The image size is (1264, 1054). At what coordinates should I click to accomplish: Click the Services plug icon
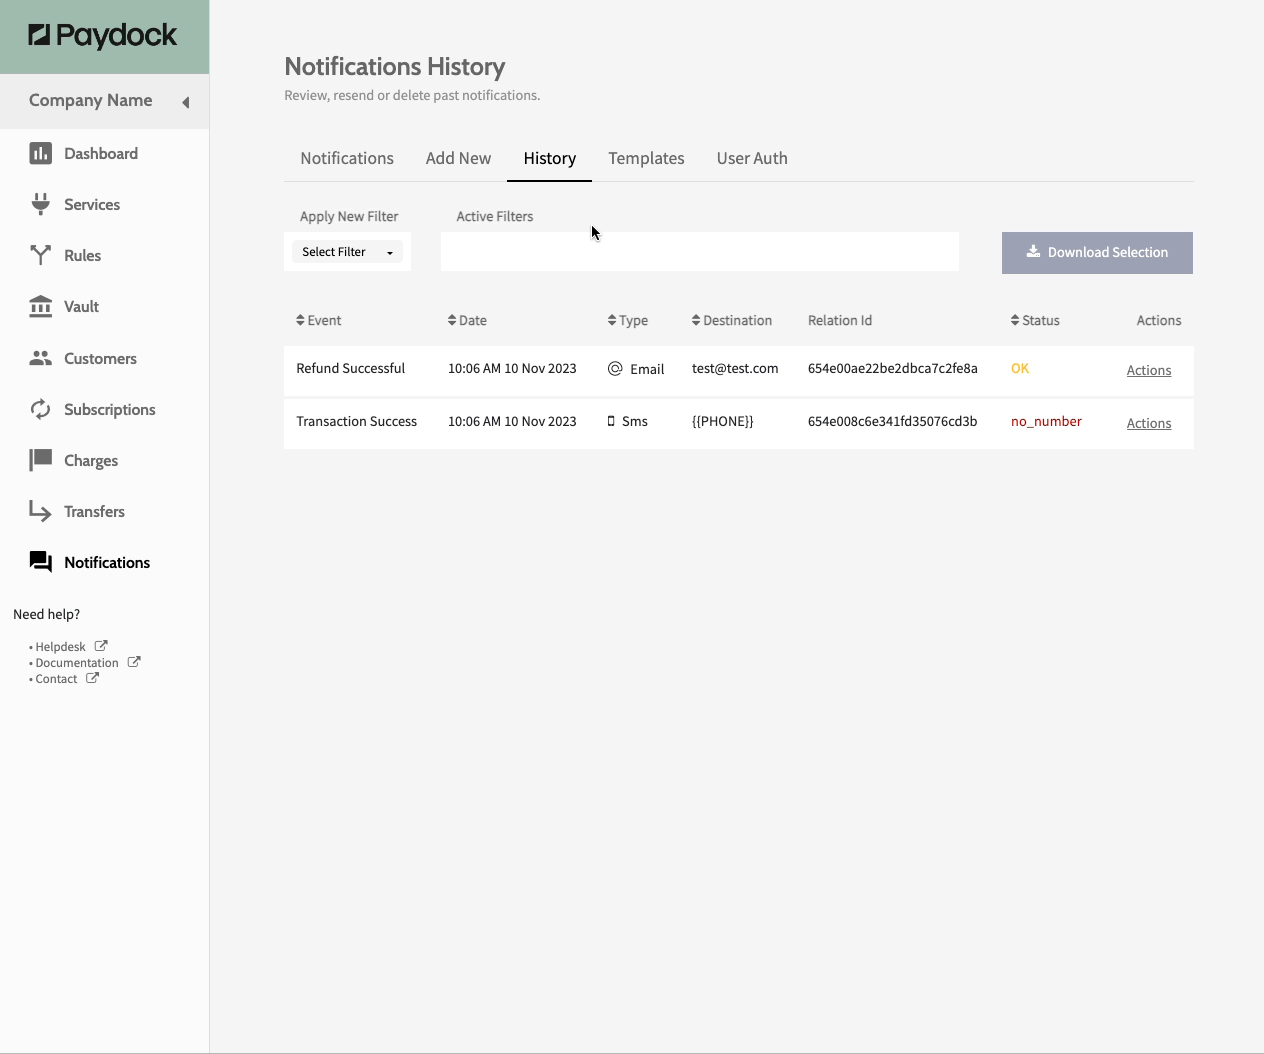(x=40, y=204)
